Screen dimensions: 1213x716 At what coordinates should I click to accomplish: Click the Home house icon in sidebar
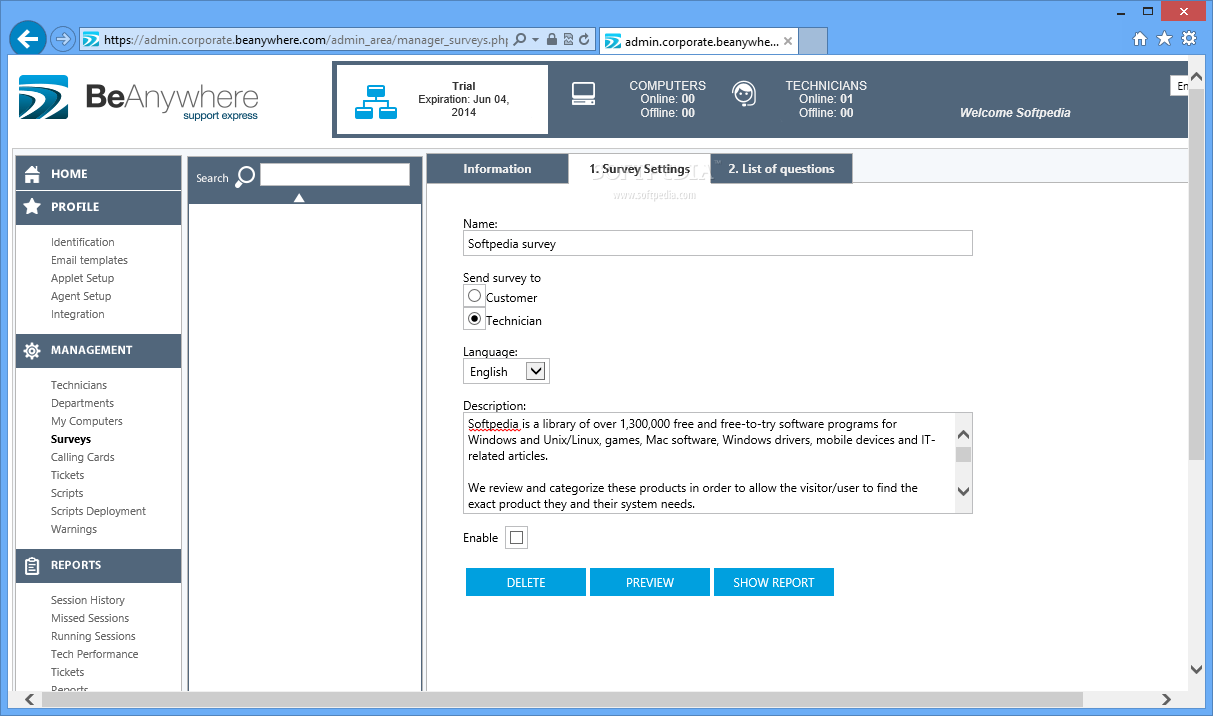pyautogui.click(x=32, y=173)
